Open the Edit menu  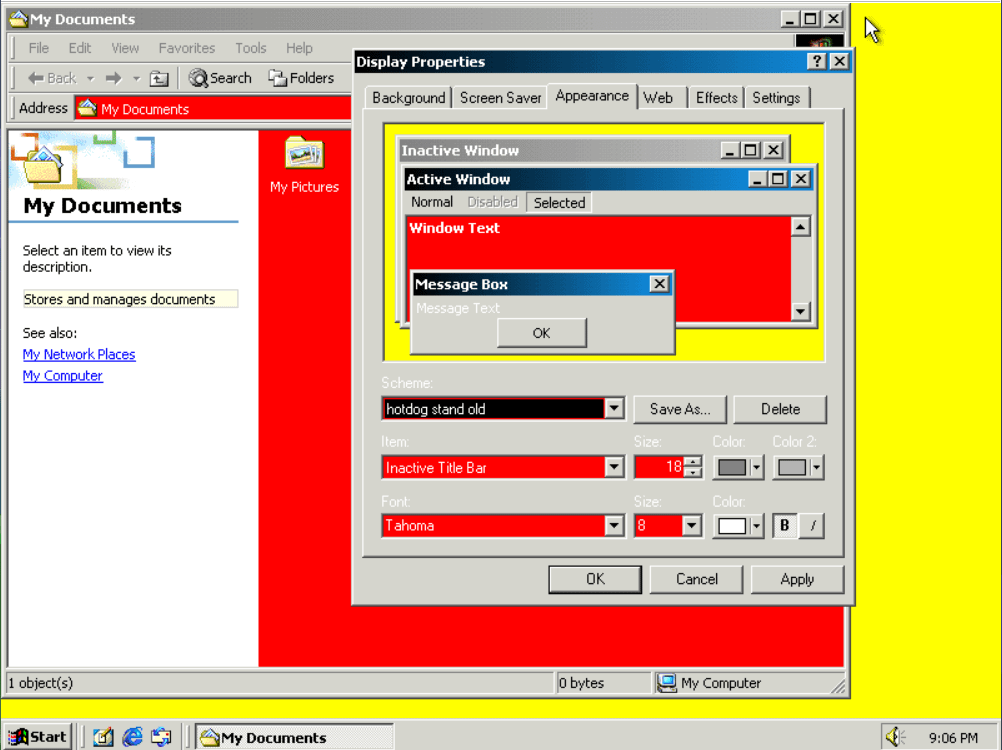click(80, 48)
